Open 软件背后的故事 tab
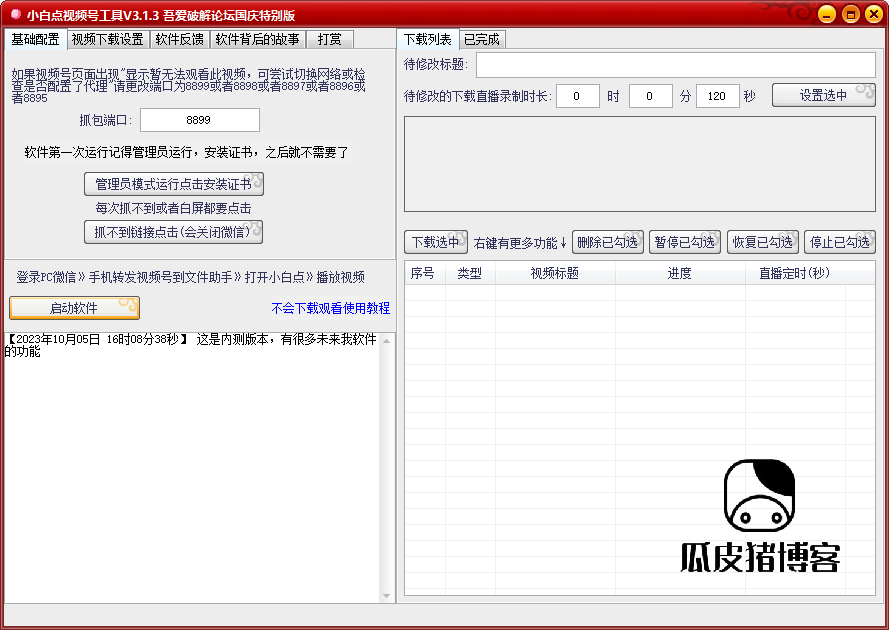 point(257,40)
